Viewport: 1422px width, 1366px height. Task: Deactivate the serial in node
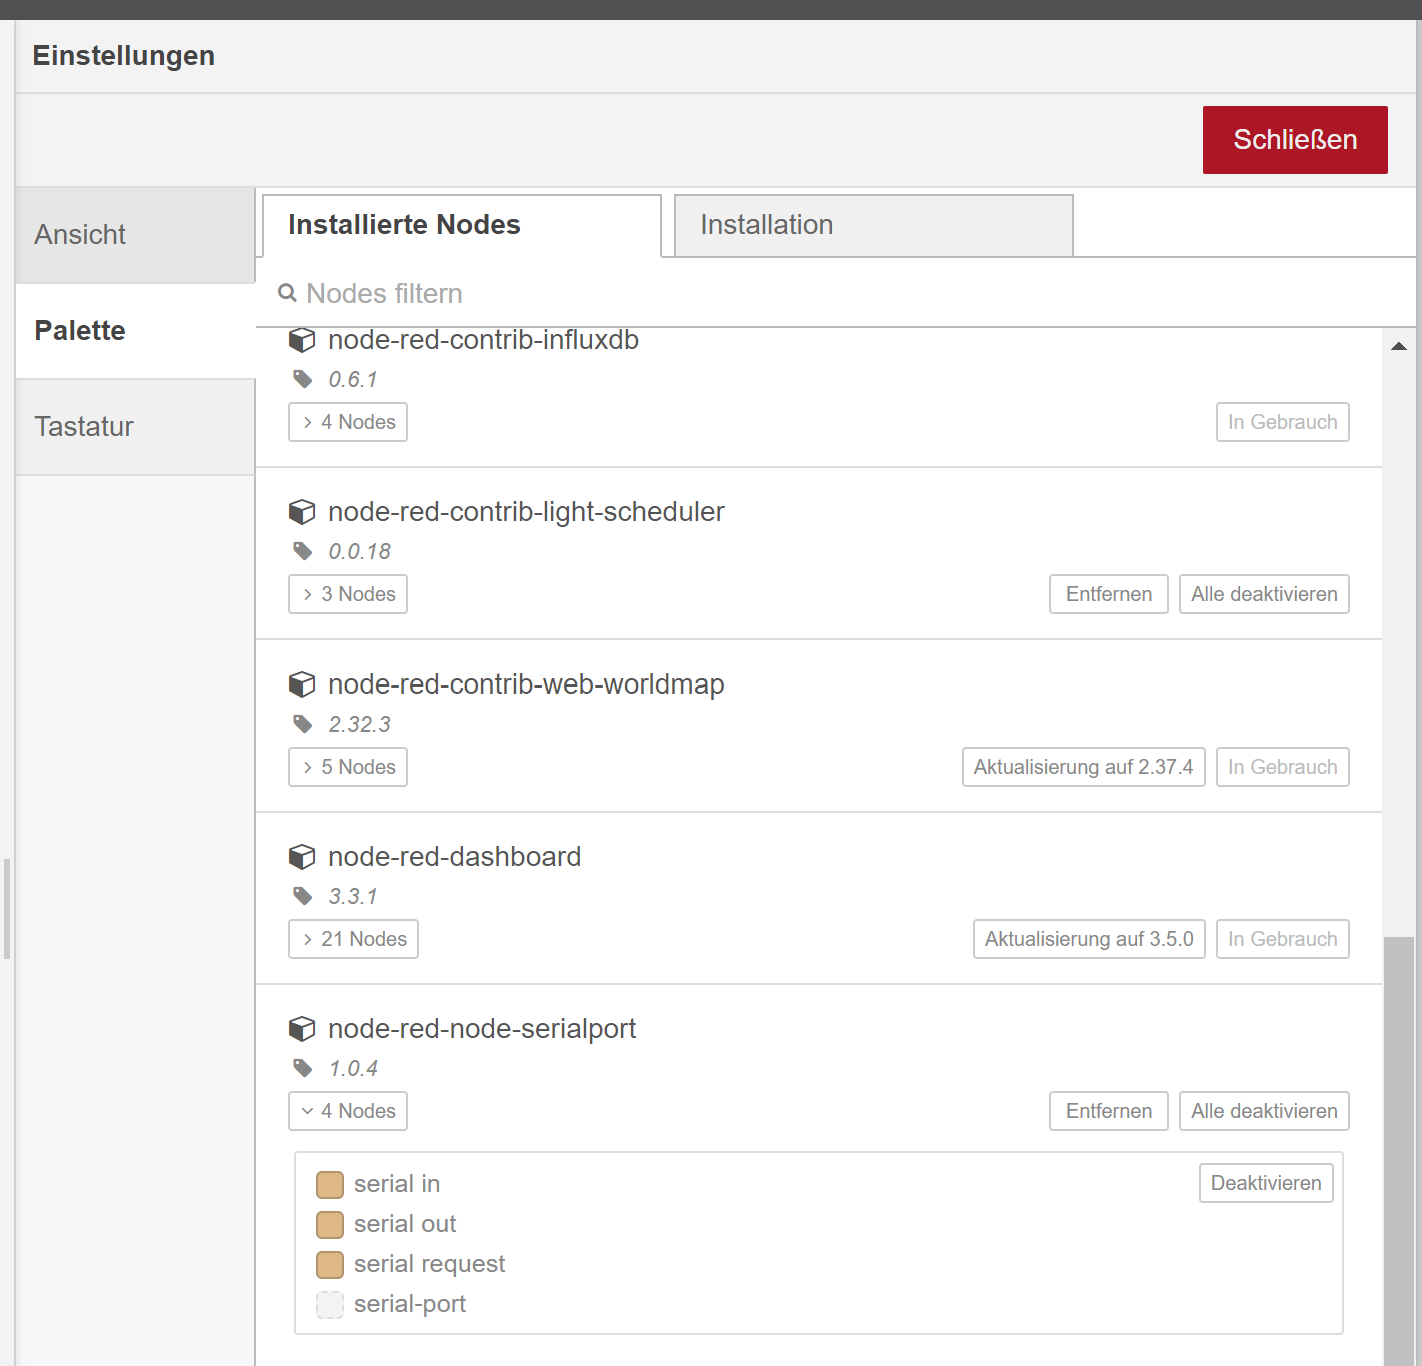point(1266,1183)
